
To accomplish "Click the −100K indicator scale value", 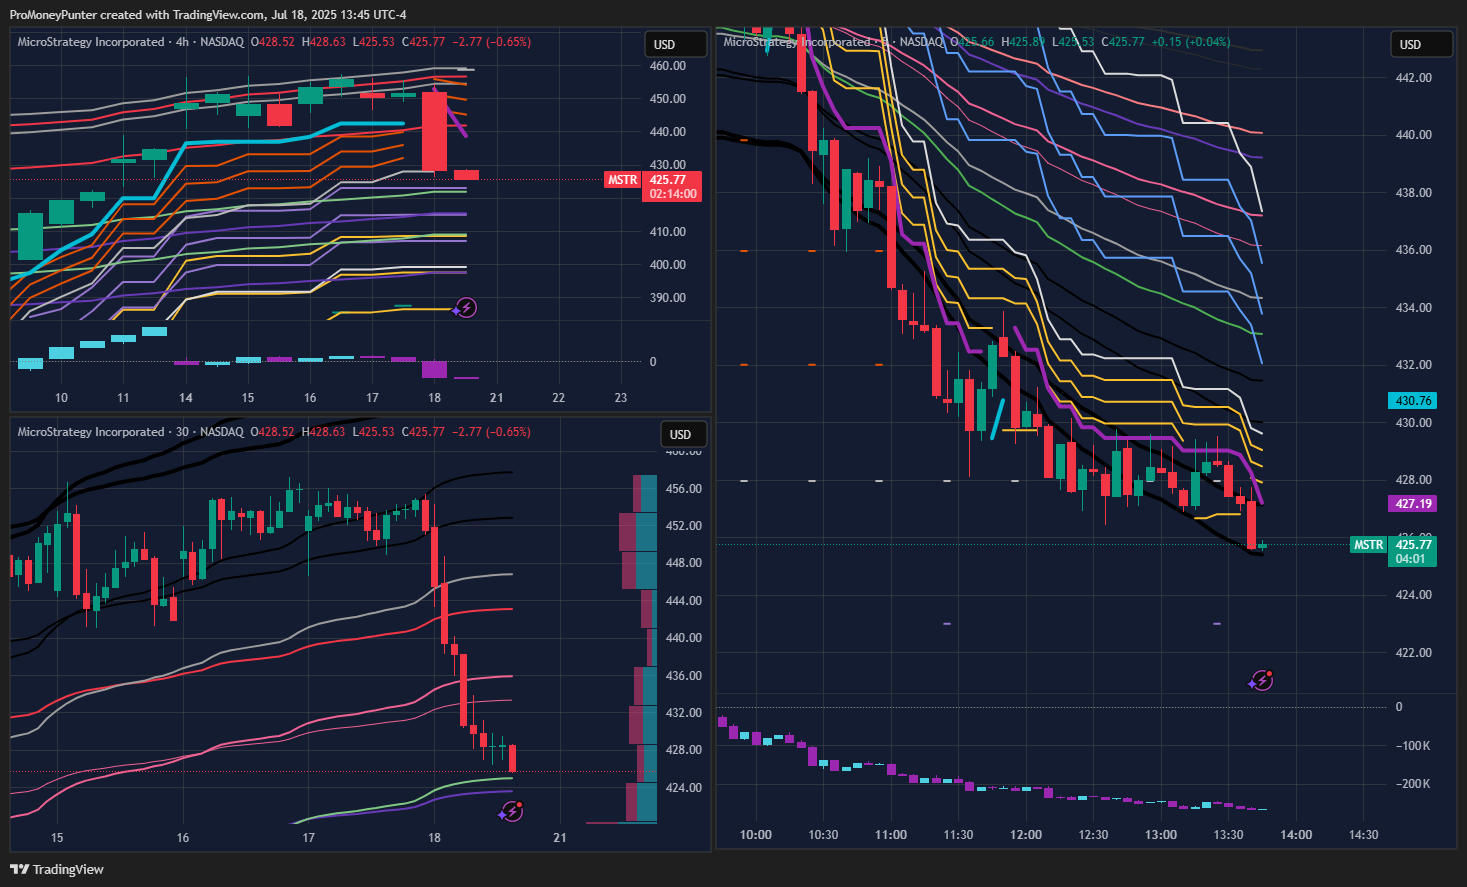I will coord(1413,746).
